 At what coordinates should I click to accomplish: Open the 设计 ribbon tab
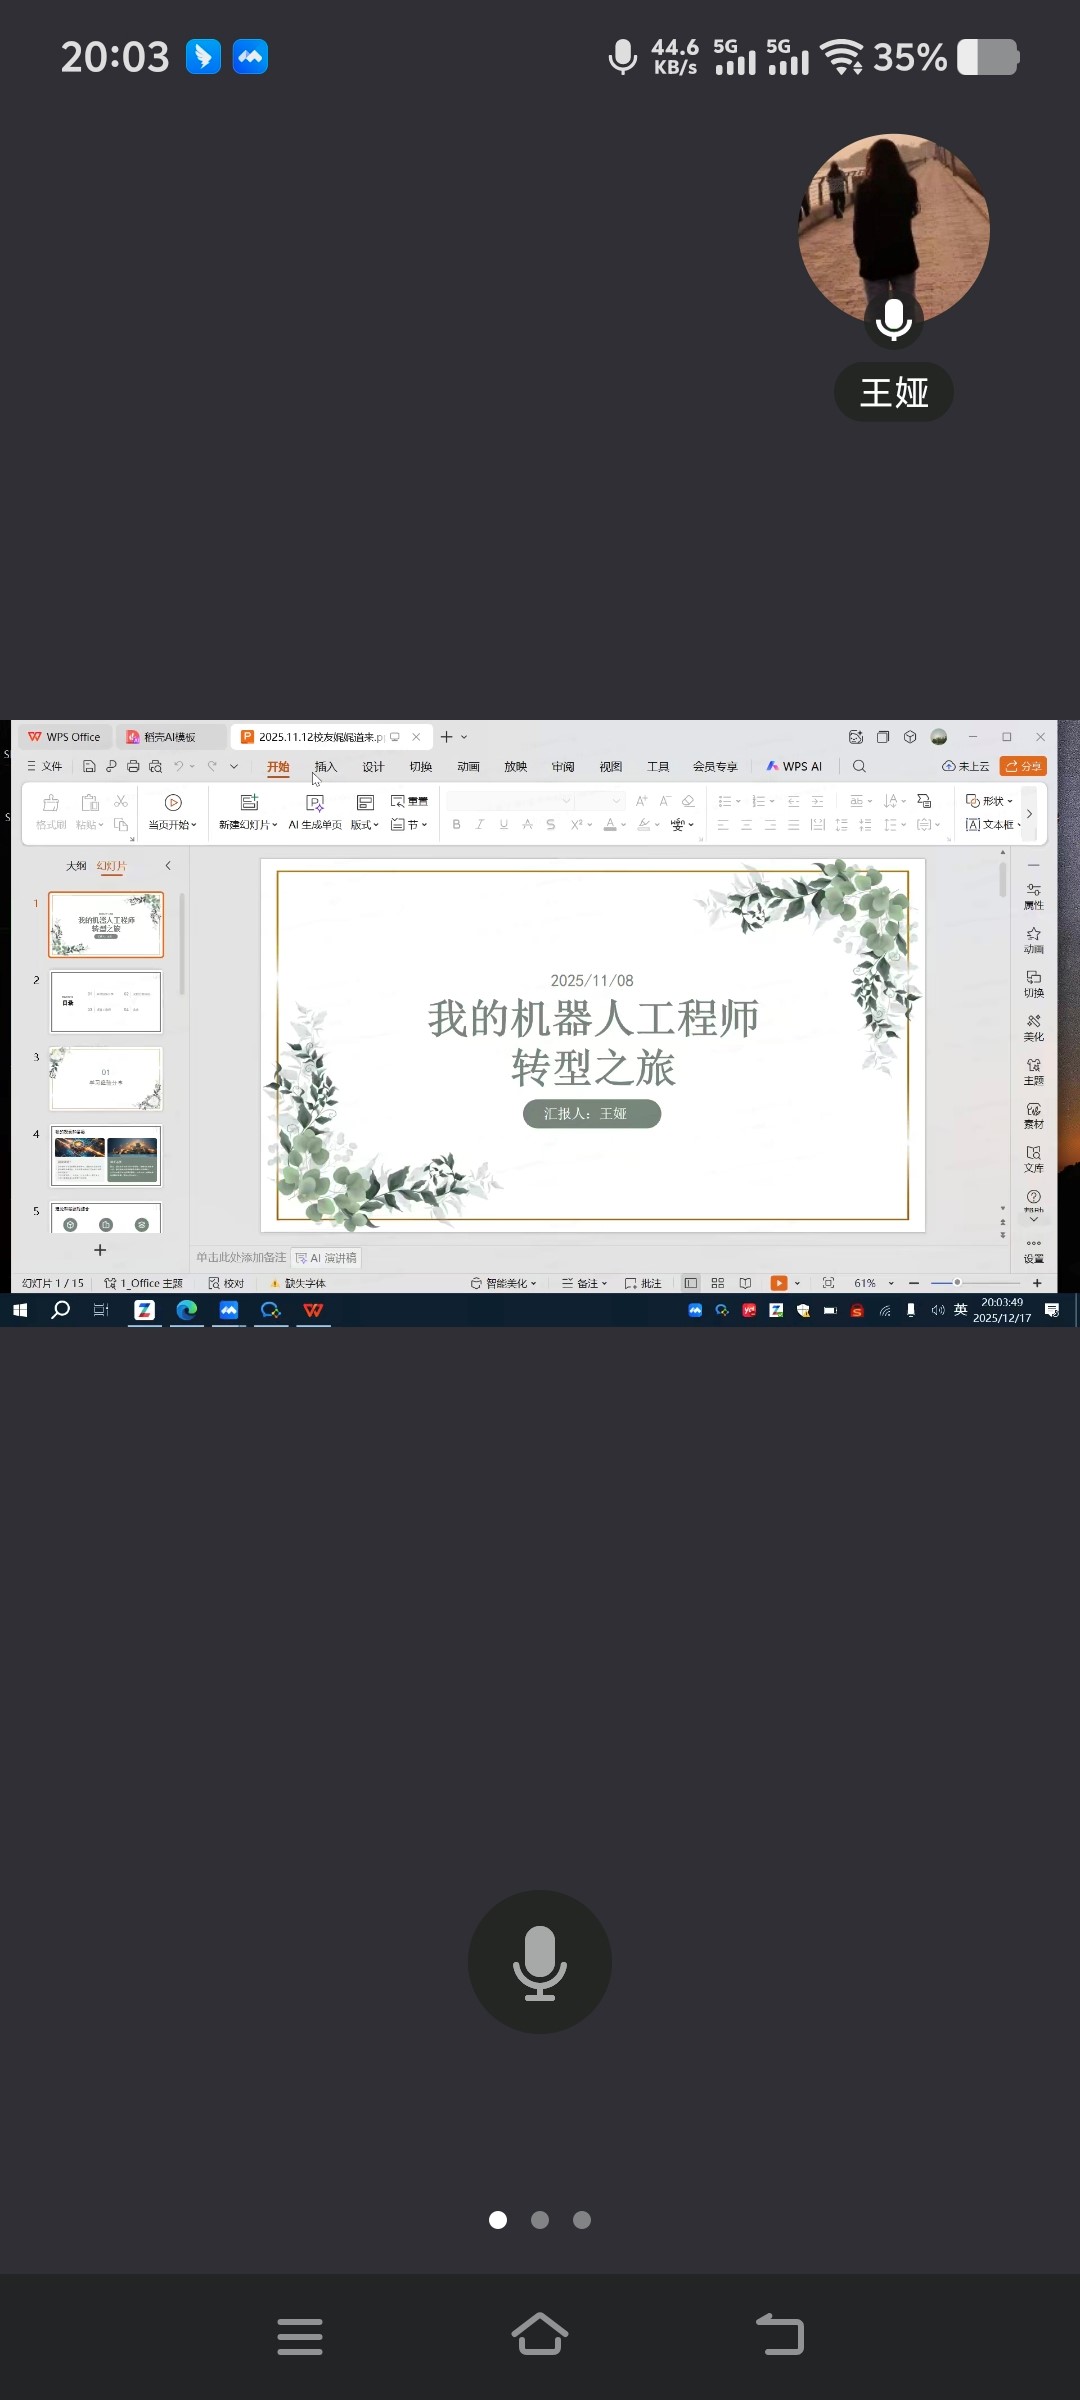click(373, 767)
